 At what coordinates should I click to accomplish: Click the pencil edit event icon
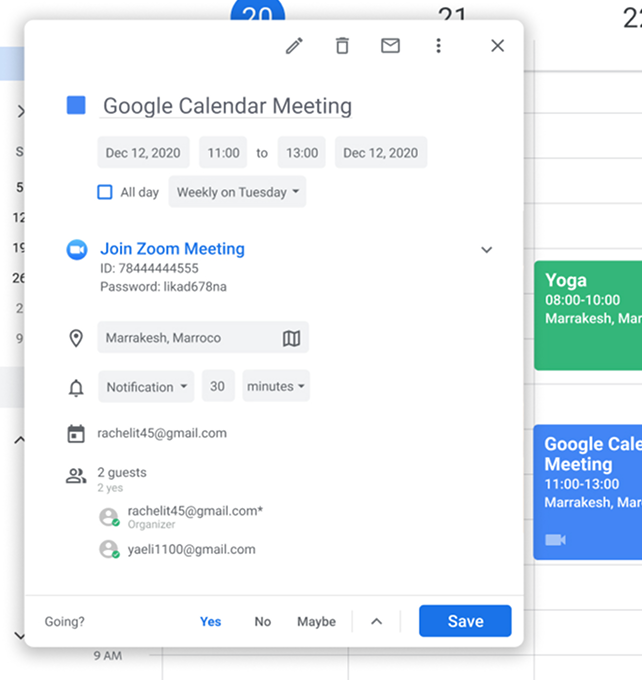coord(294,46)
